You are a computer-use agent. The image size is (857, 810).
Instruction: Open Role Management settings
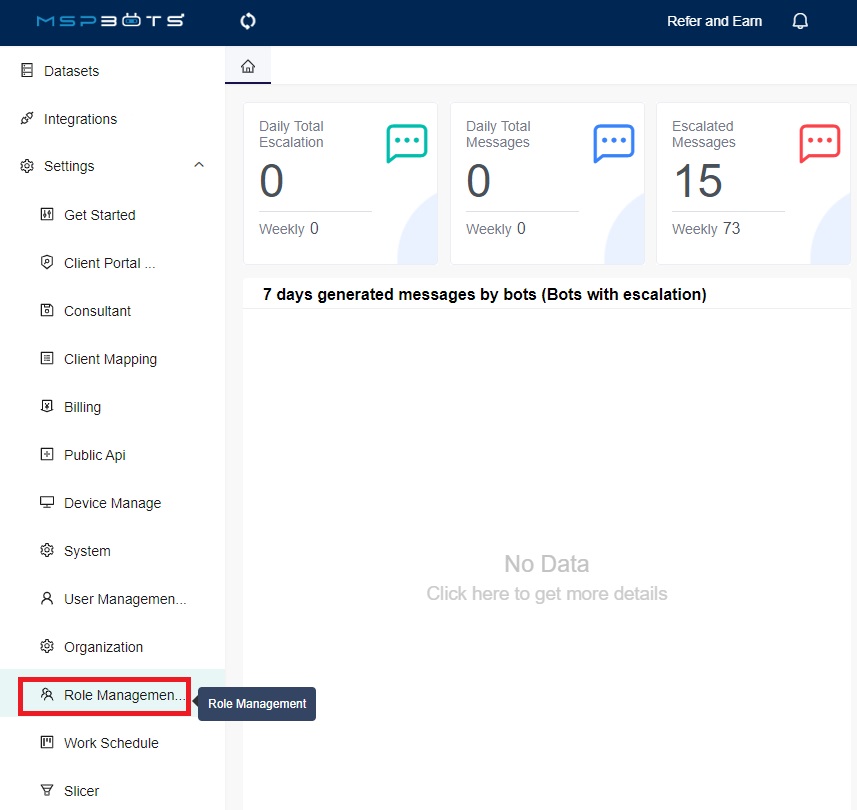[125, 695]
